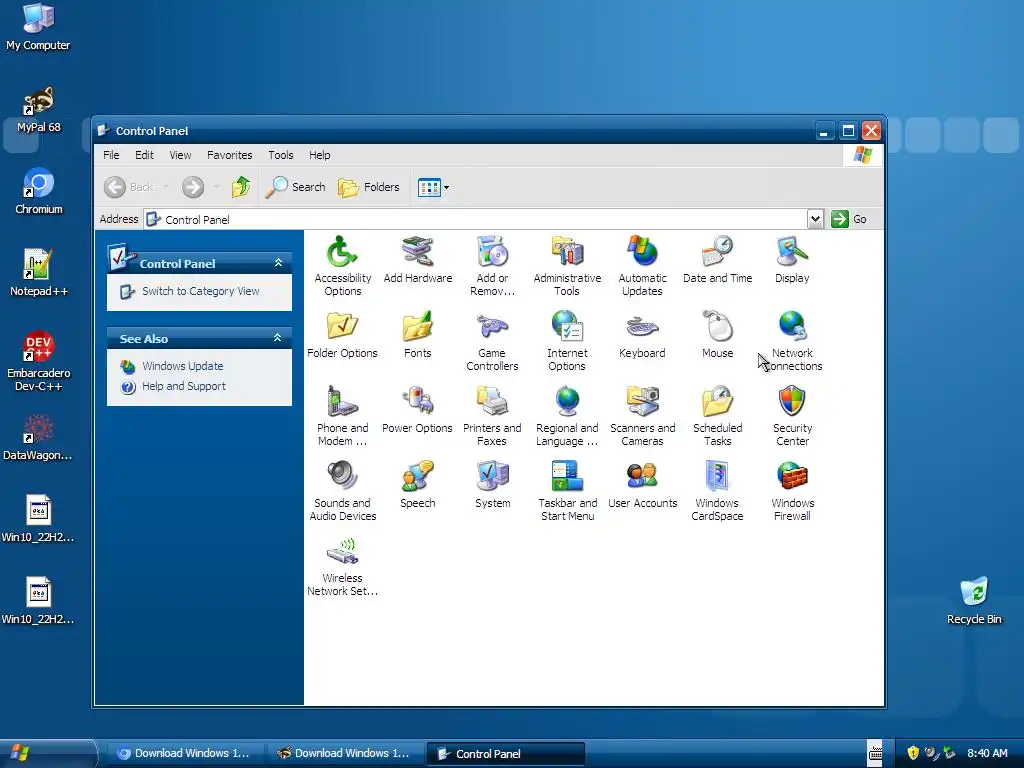Click the Go button

coord(849,219)
